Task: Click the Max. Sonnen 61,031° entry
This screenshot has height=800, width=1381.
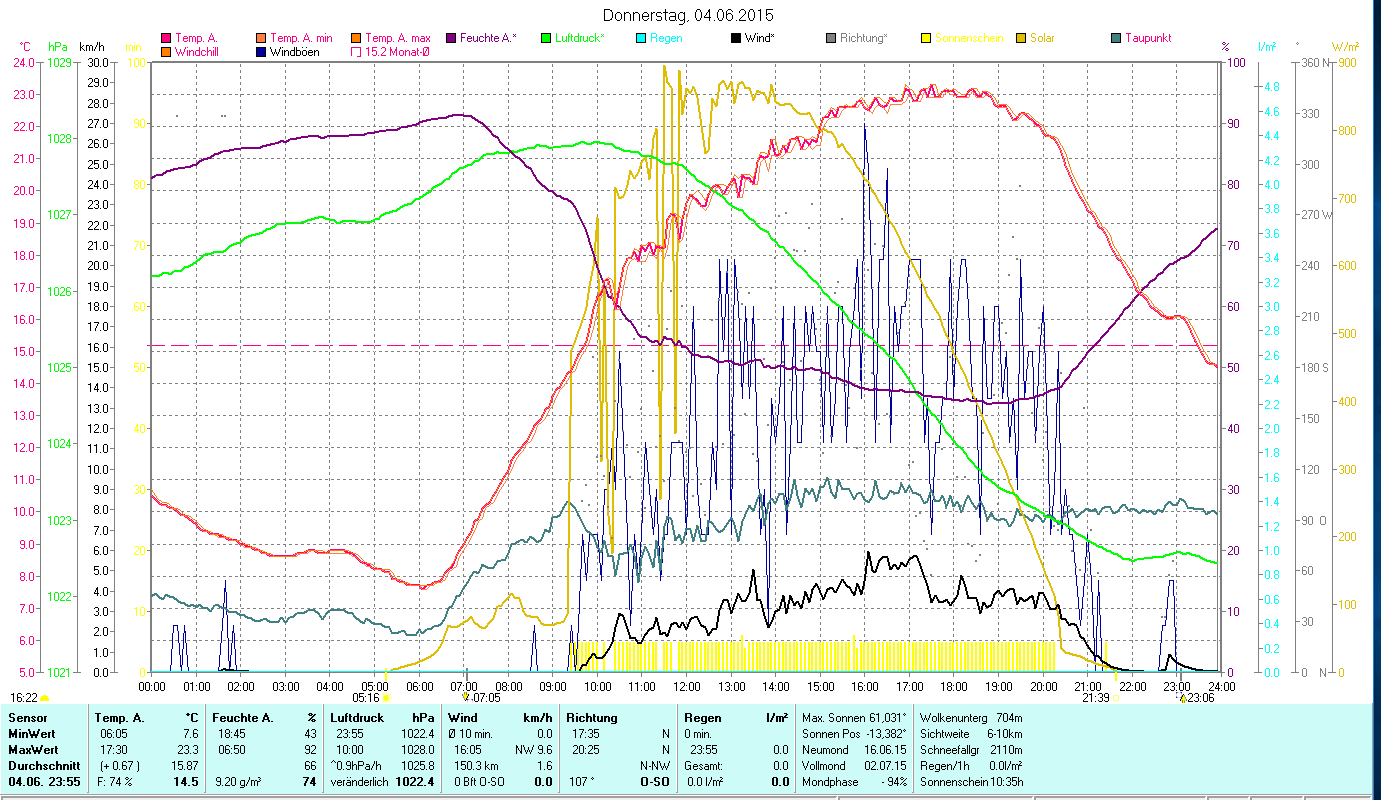Action: click(x=854, y=718)
